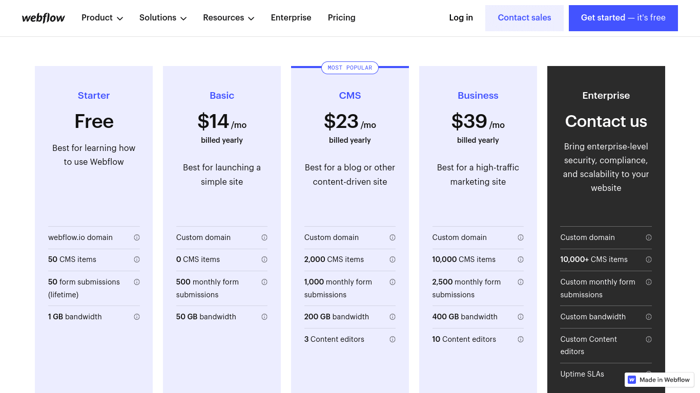This screenshot has height=393, width=700.
Task: Open info for Custom monthly form submissions
Action: (649, 282)
